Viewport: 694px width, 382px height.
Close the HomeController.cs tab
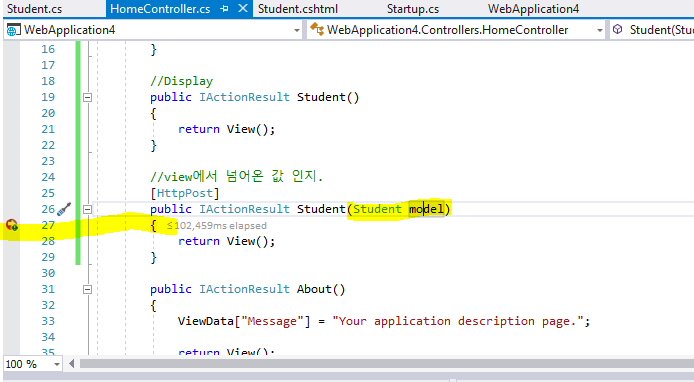[243, 8]
